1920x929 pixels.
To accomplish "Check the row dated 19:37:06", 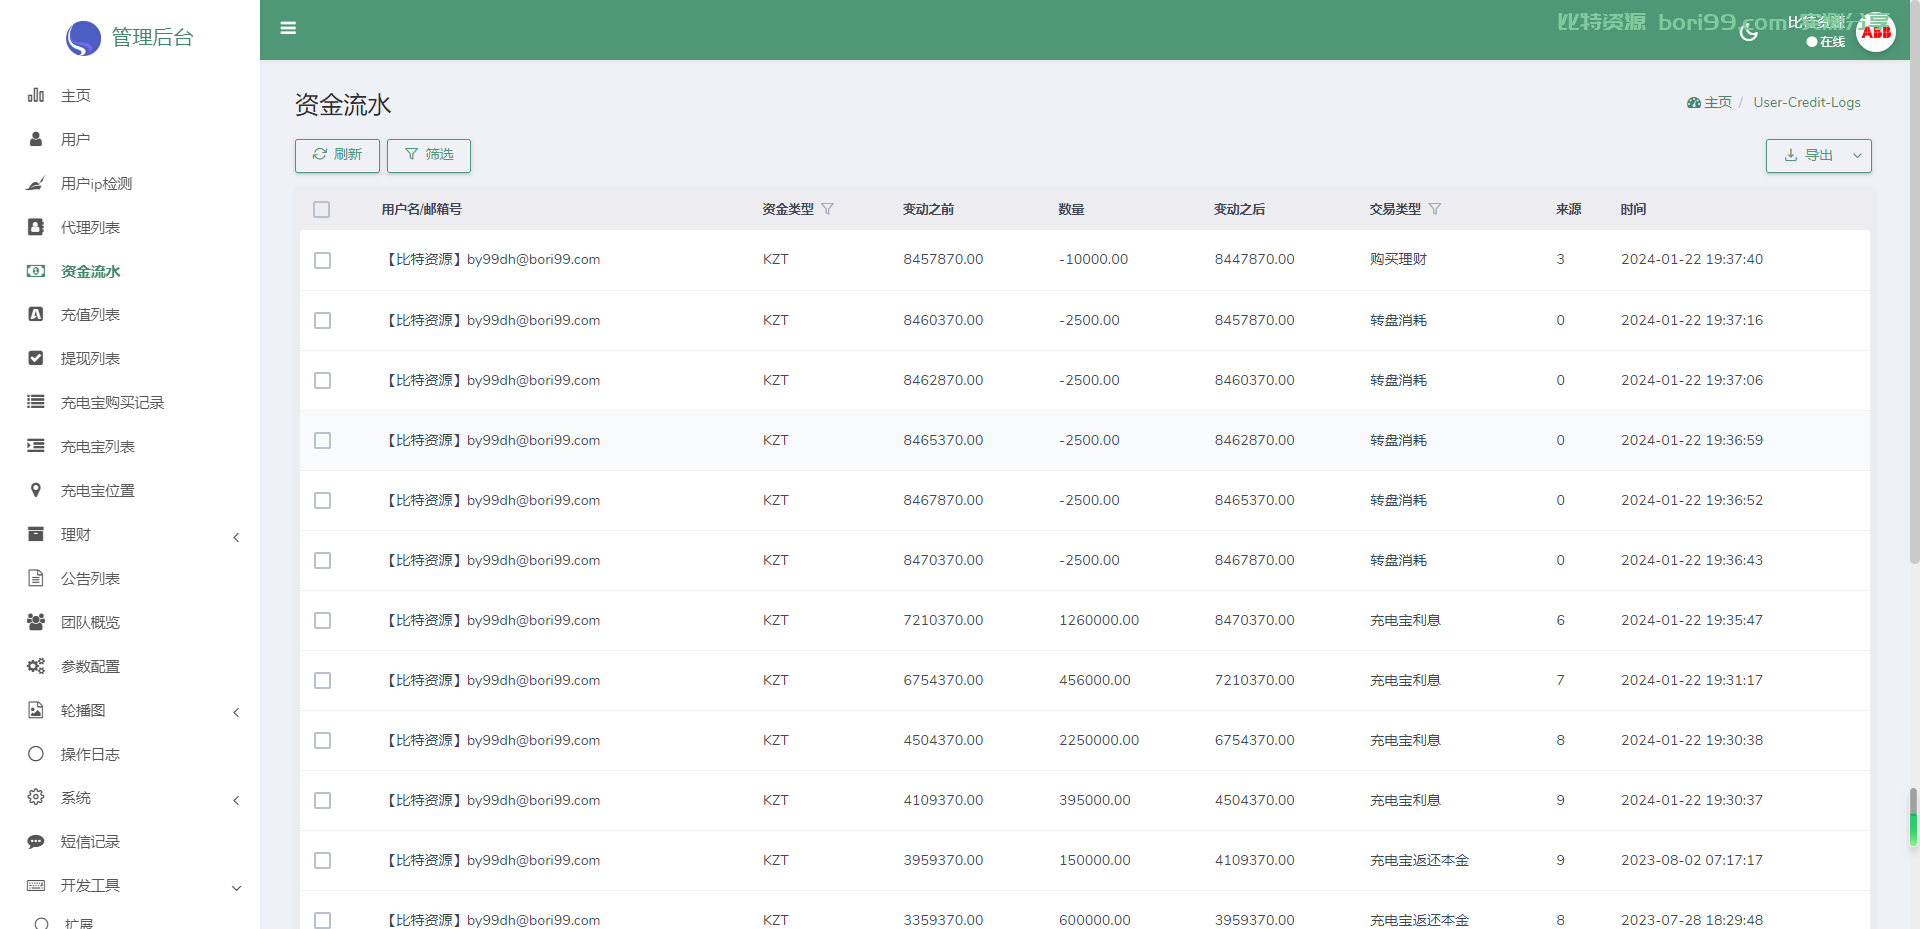I will 322,380.
